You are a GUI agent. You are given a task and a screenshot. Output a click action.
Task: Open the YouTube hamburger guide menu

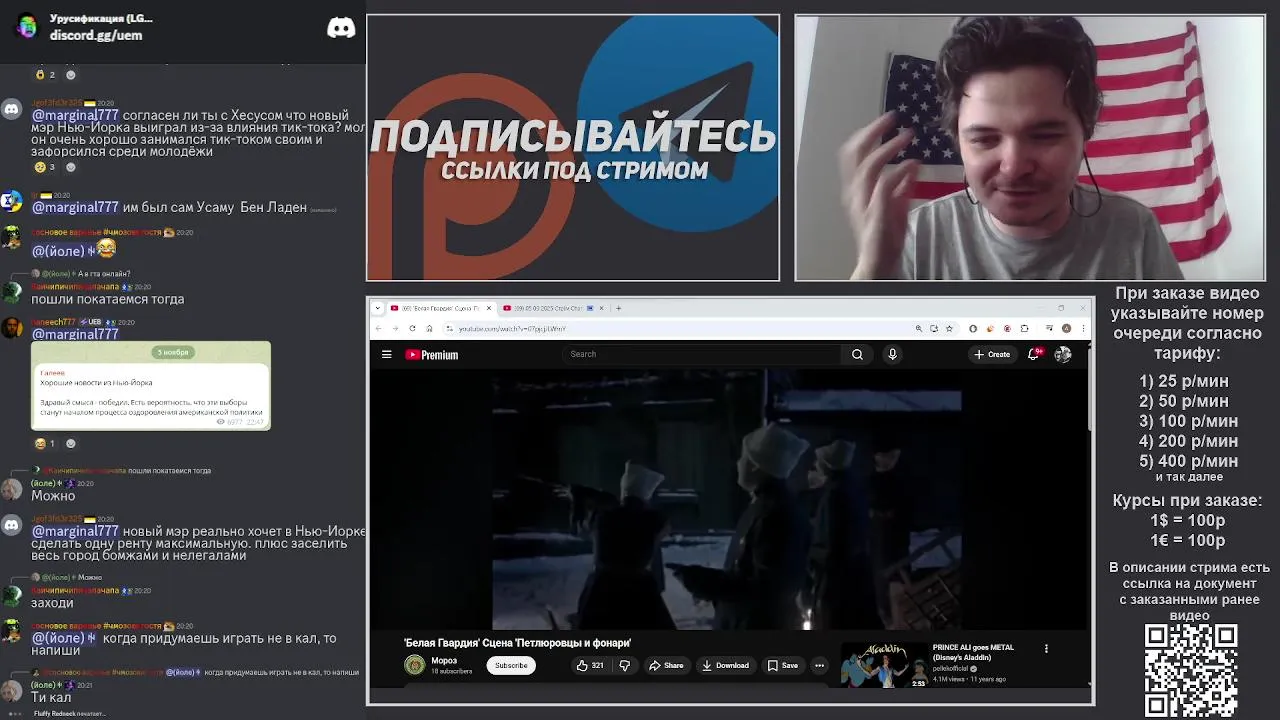pyautogui.click(x=386, y=354)
